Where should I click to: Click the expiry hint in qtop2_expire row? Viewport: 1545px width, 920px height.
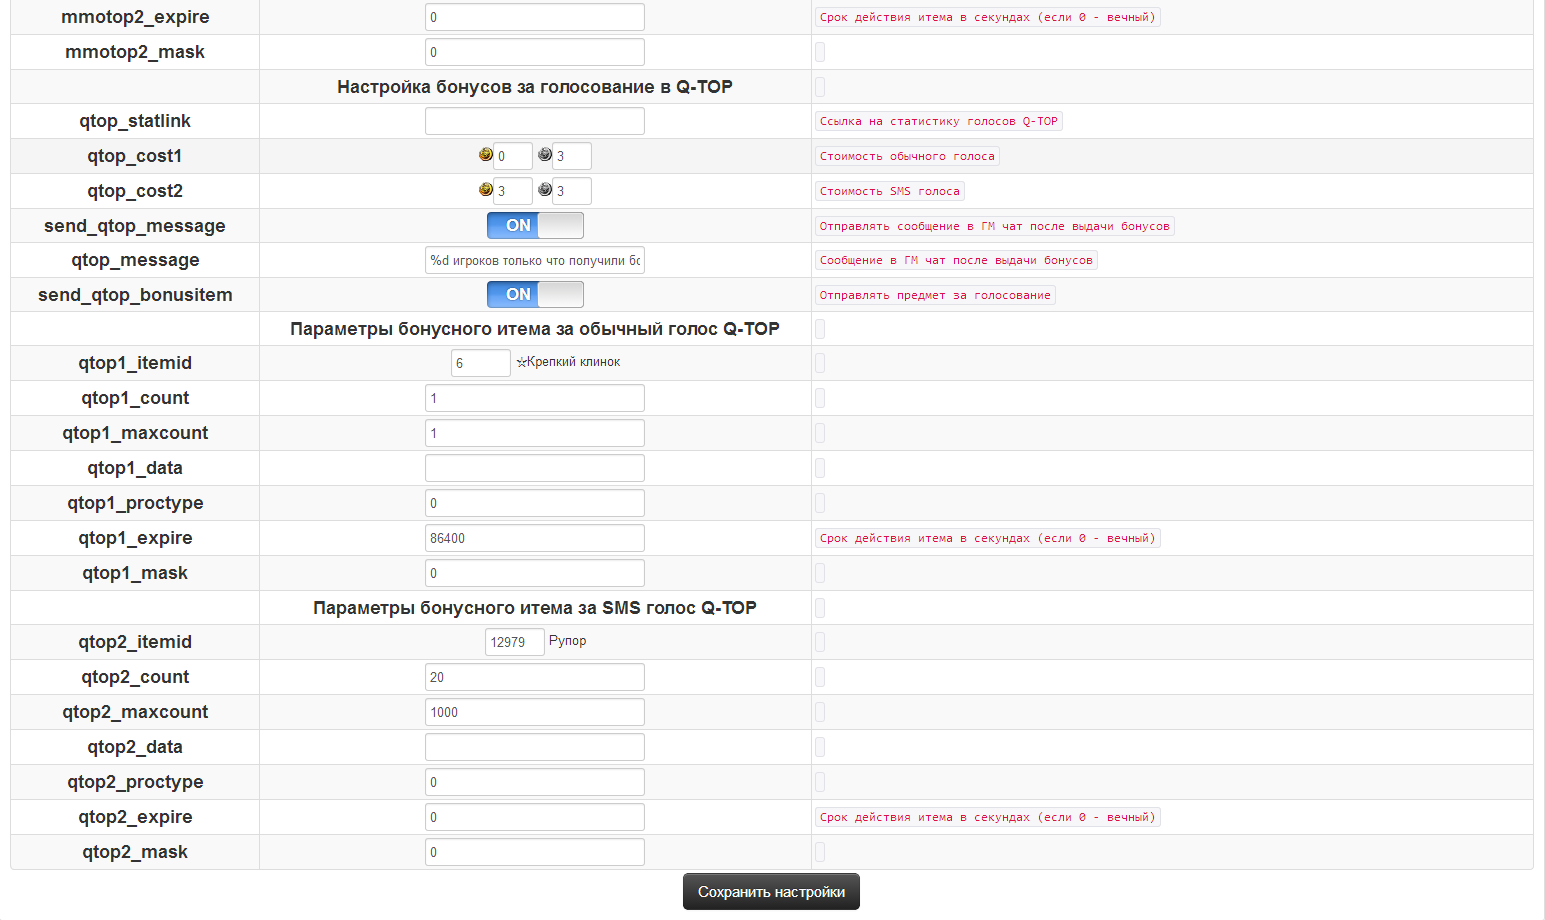[x=988, y=817]
